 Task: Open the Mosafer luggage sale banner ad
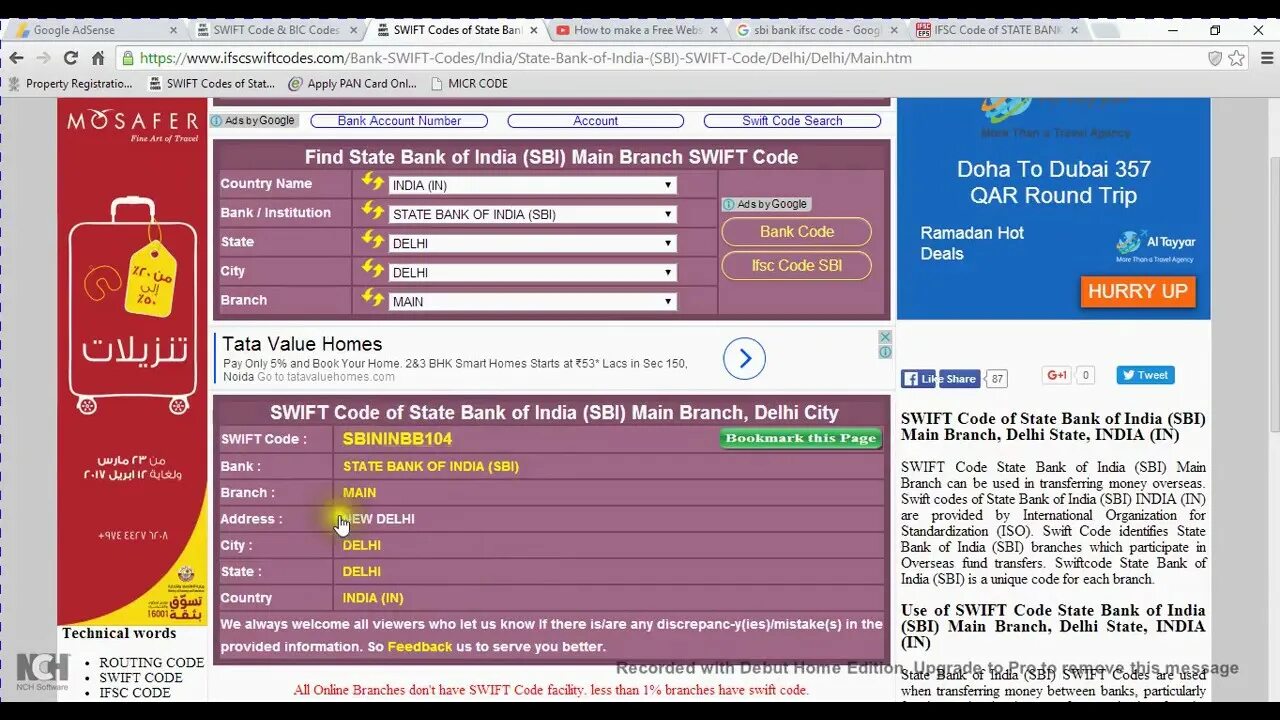(x=132, y=361)
